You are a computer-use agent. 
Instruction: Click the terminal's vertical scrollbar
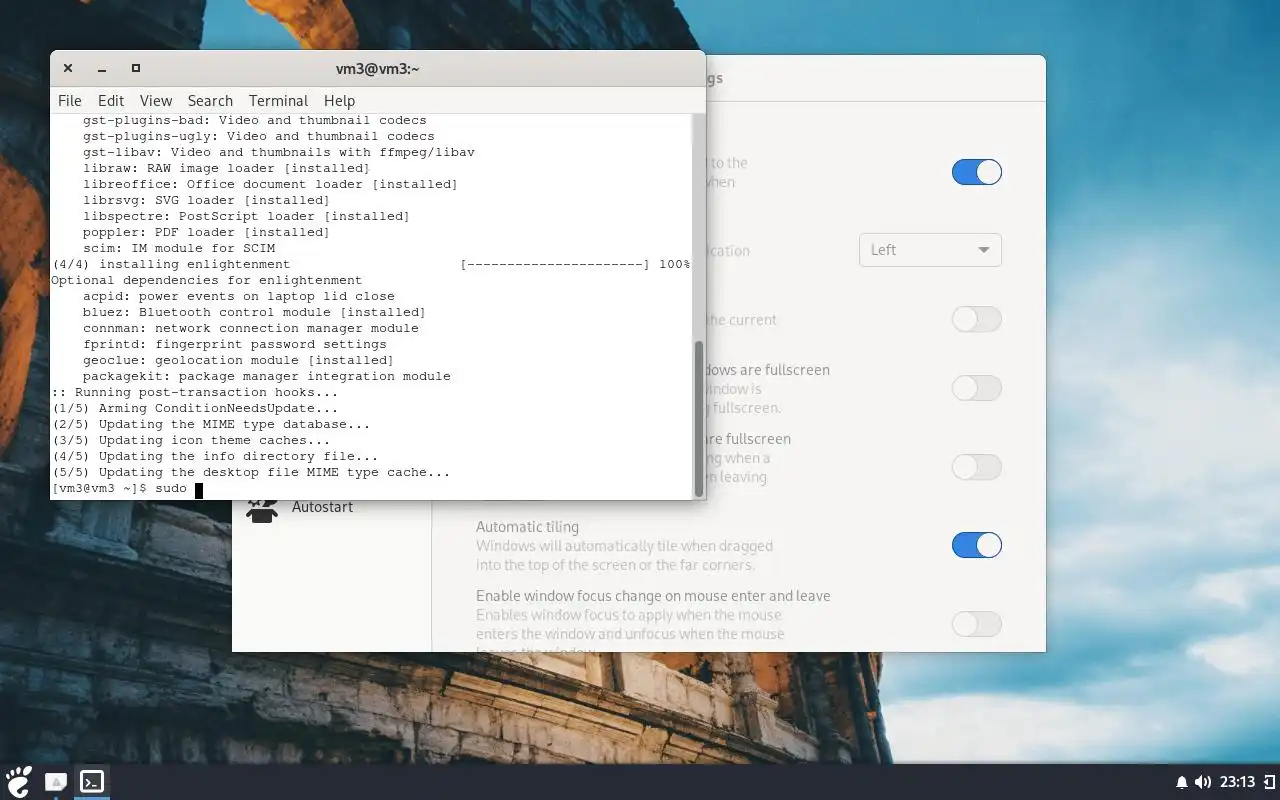tap(698, 418)
